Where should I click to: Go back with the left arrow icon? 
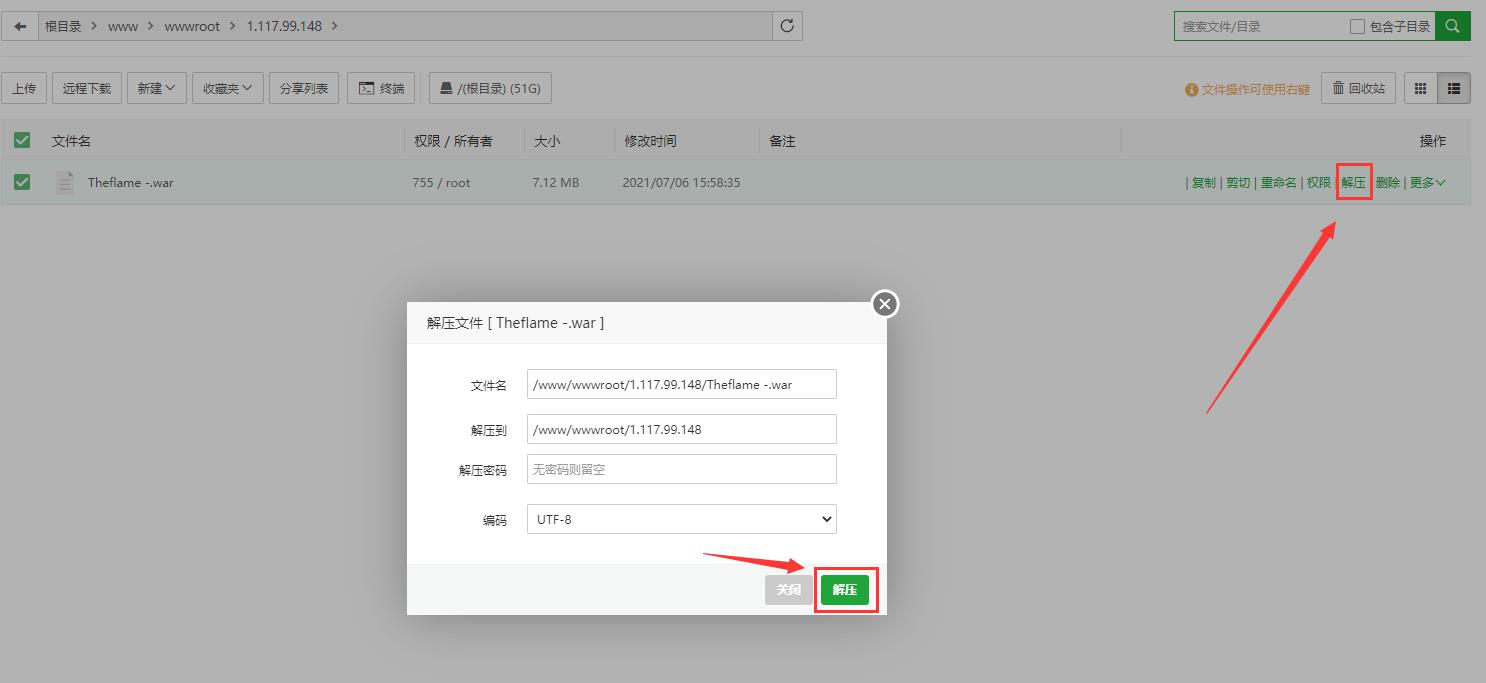20,26
